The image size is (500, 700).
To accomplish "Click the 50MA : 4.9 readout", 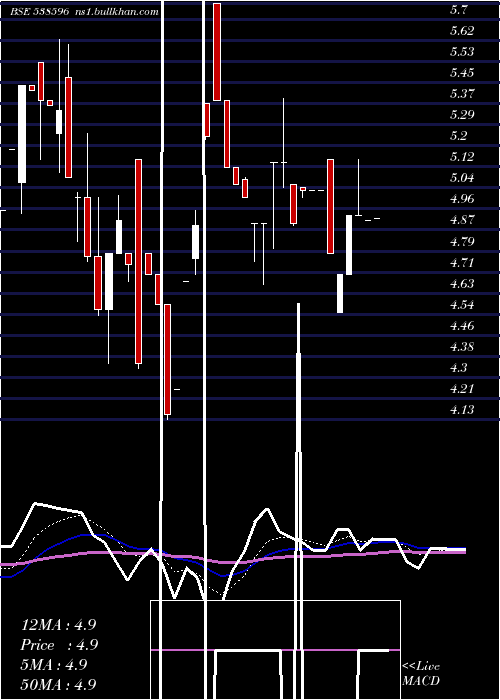I will pos(58,684).
